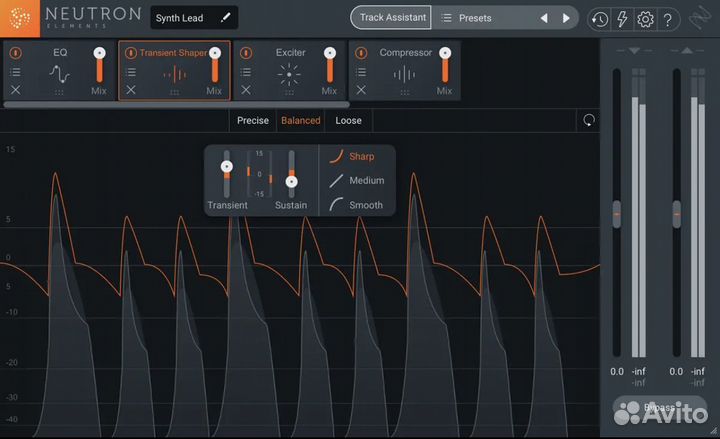Open the Track Assistant

(x=391, y=17)
